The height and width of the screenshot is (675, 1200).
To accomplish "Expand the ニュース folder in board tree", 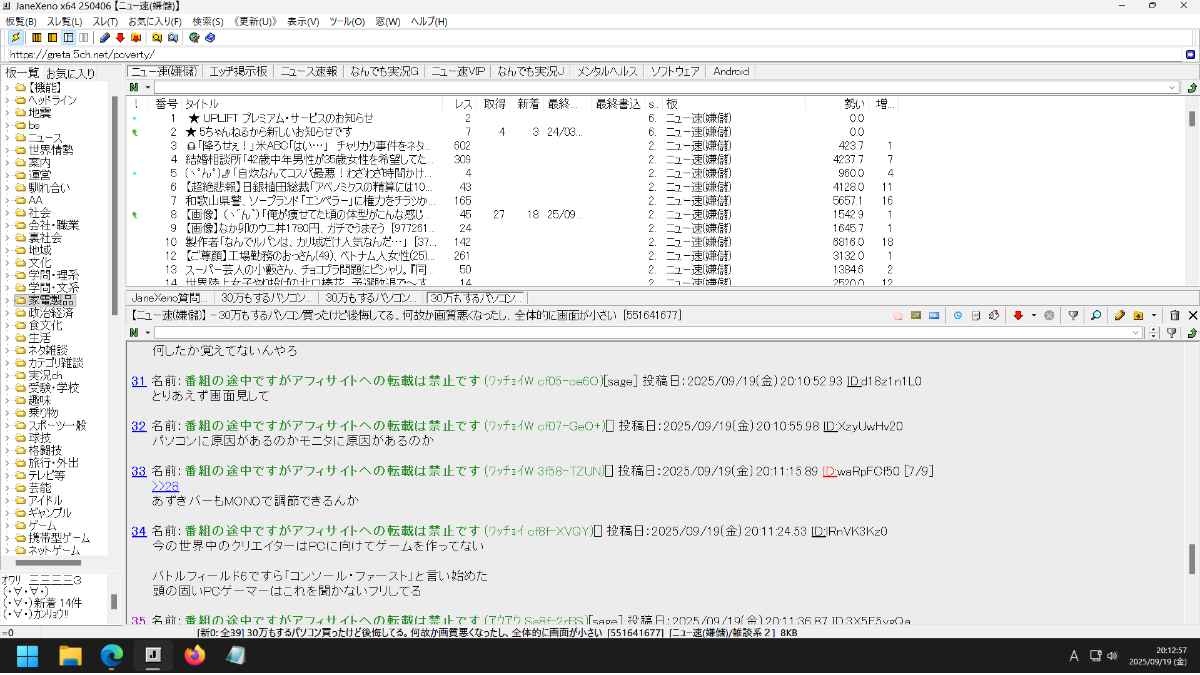I will coord(7,138).
